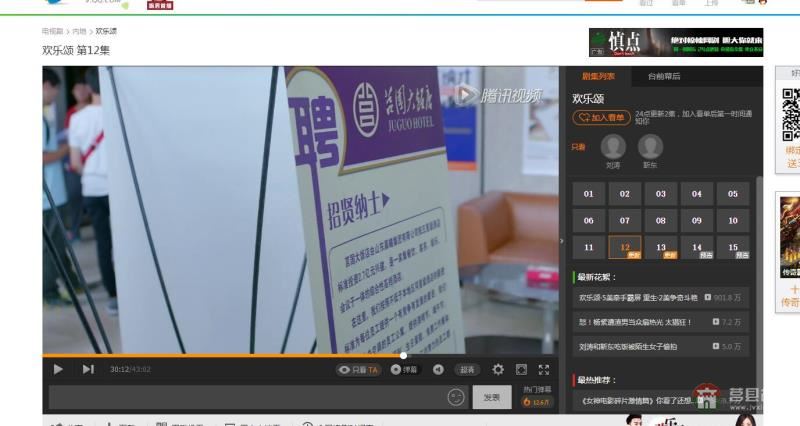Open the second 最新花絮 clip with 7.2万 views

pyautogui.click(x=661, y=322)
